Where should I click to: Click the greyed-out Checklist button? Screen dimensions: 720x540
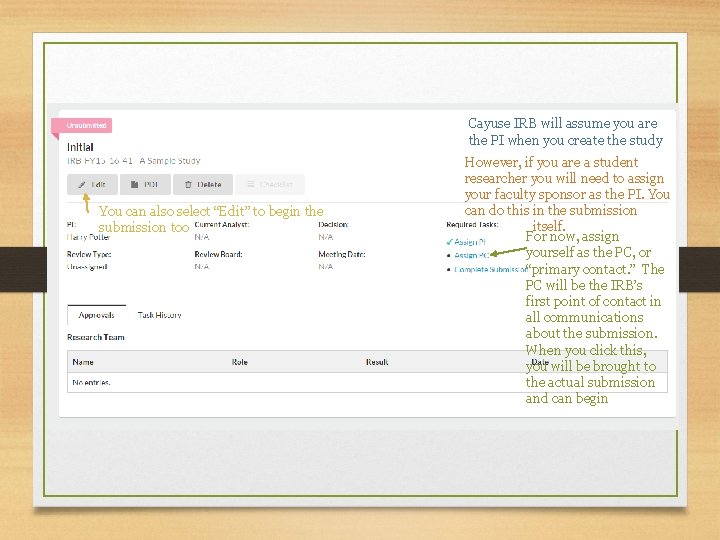[x=270, y=185]
